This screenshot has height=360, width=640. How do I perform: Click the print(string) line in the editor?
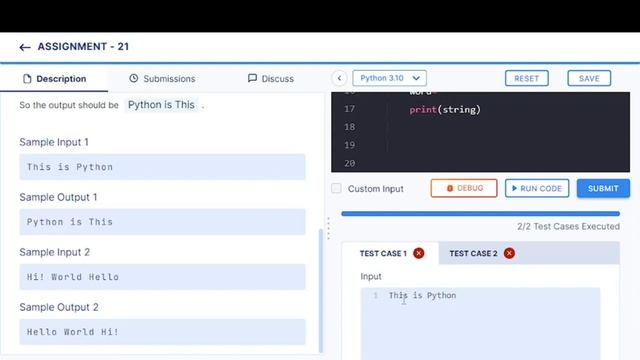point(445,109)
